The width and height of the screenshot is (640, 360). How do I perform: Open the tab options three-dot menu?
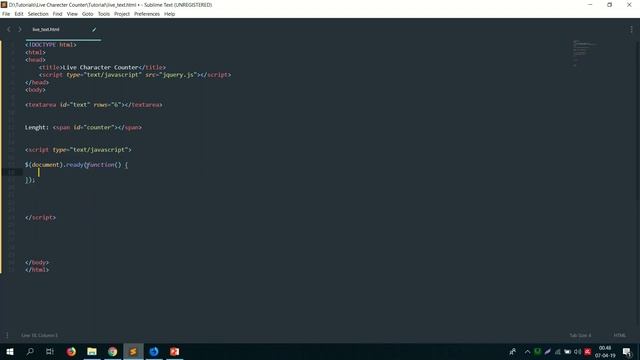click(x=631, y=29)
